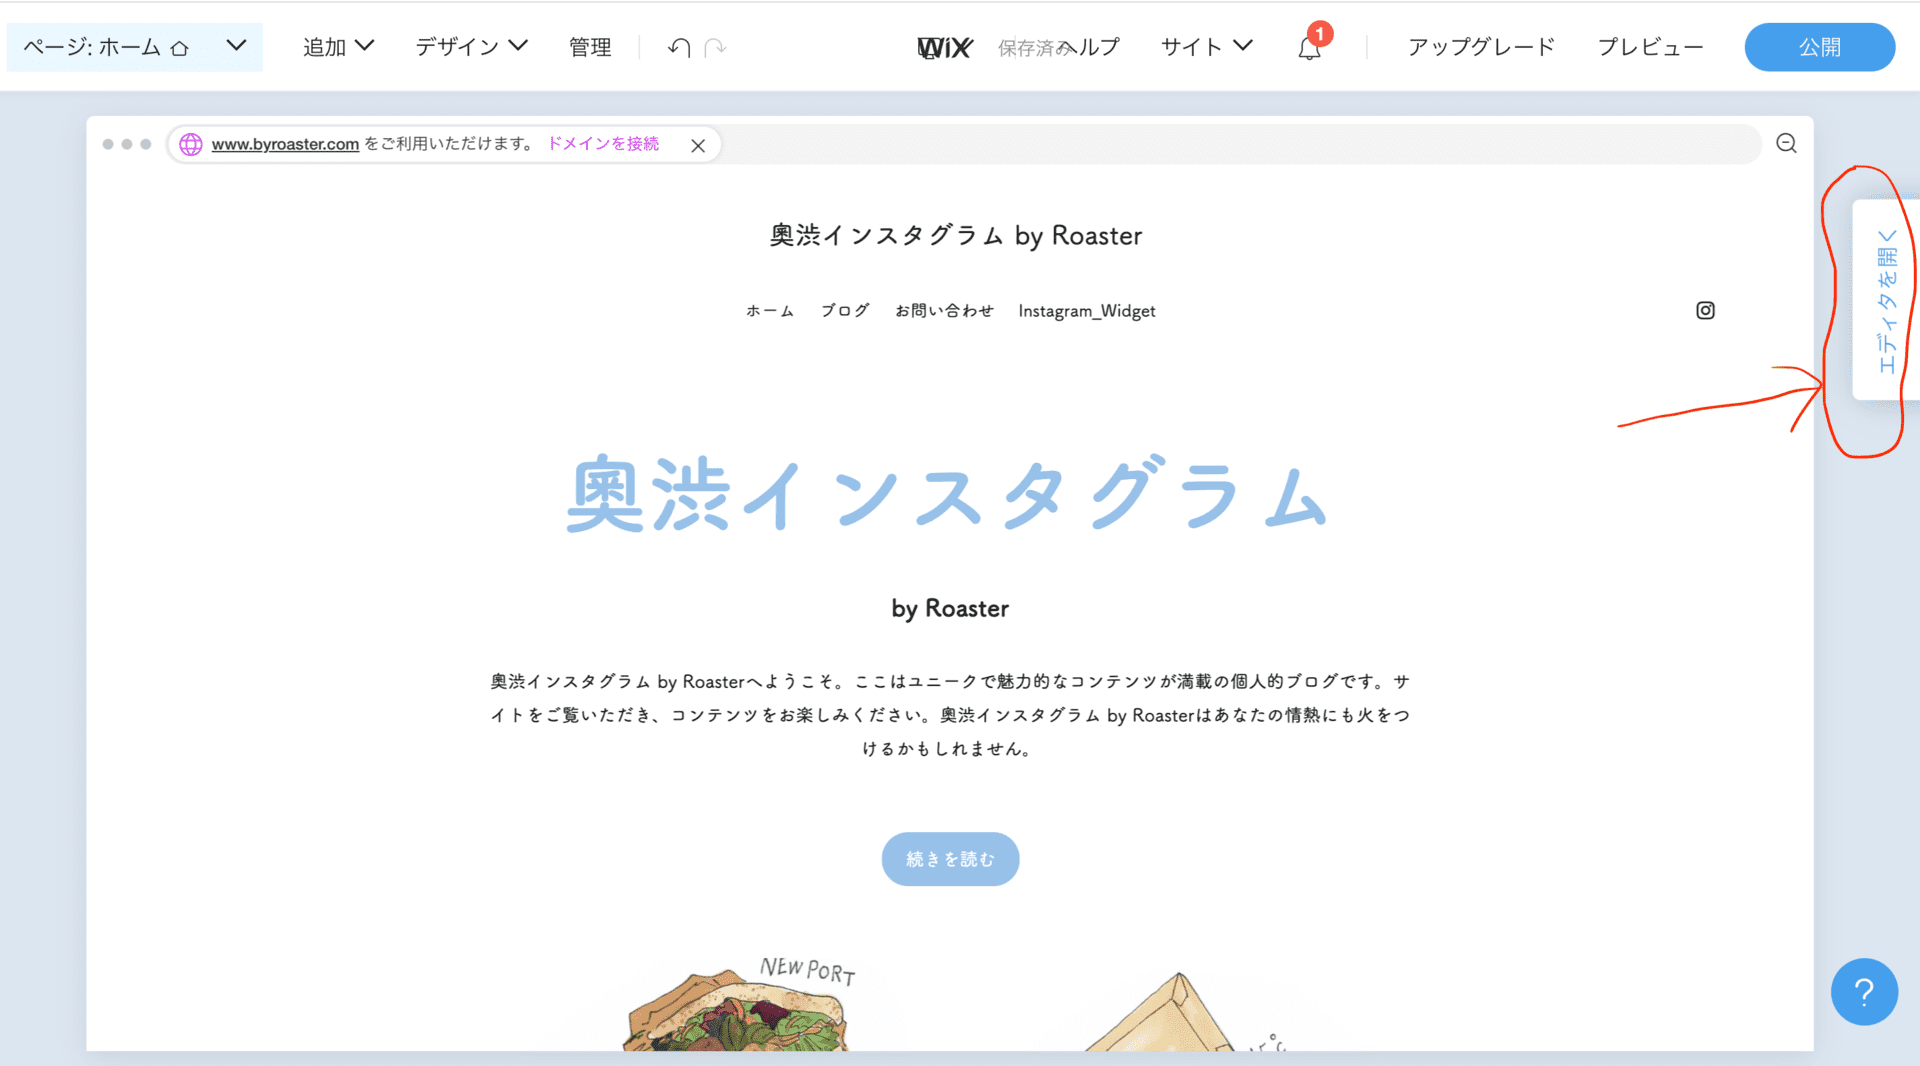Click the 続きを読む button

[x=950, y=859]
